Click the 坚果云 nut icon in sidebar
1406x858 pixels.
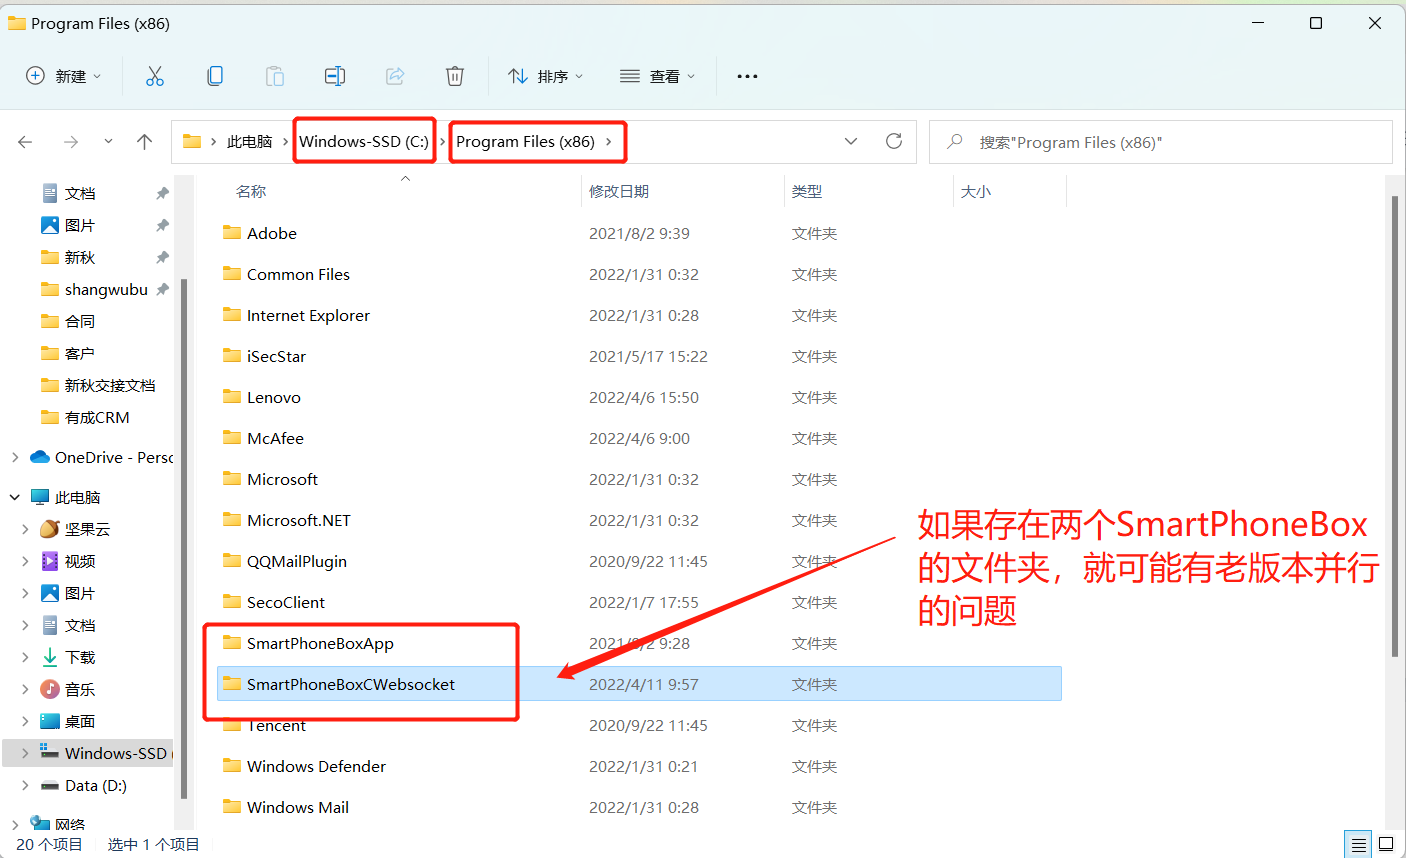tap(49, 529)
